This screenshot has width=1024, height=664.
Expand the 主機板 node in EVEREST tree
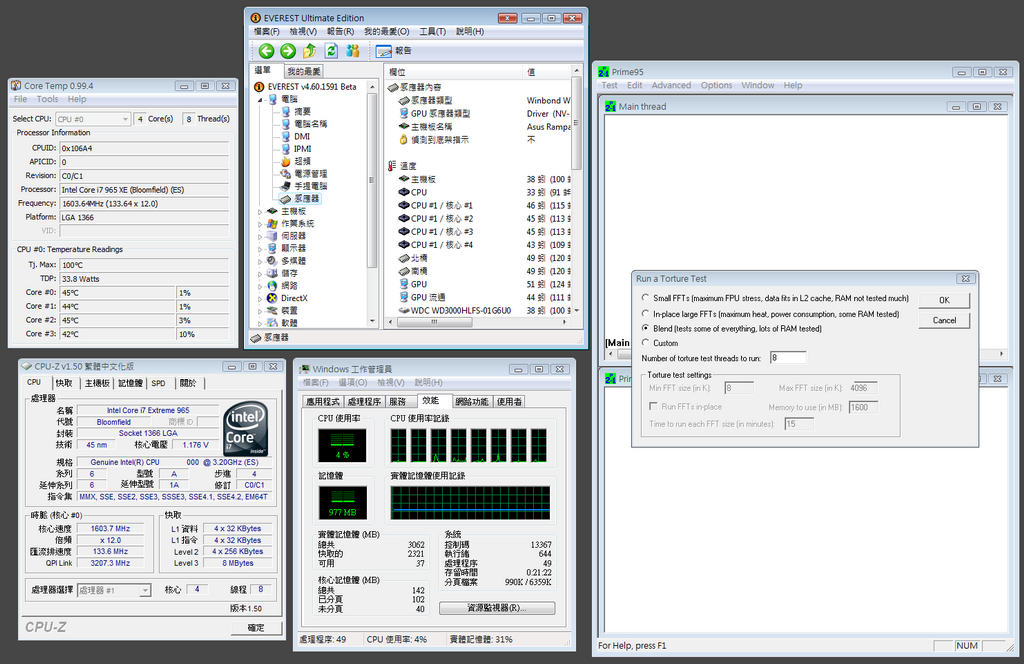[x=261, y=211]
